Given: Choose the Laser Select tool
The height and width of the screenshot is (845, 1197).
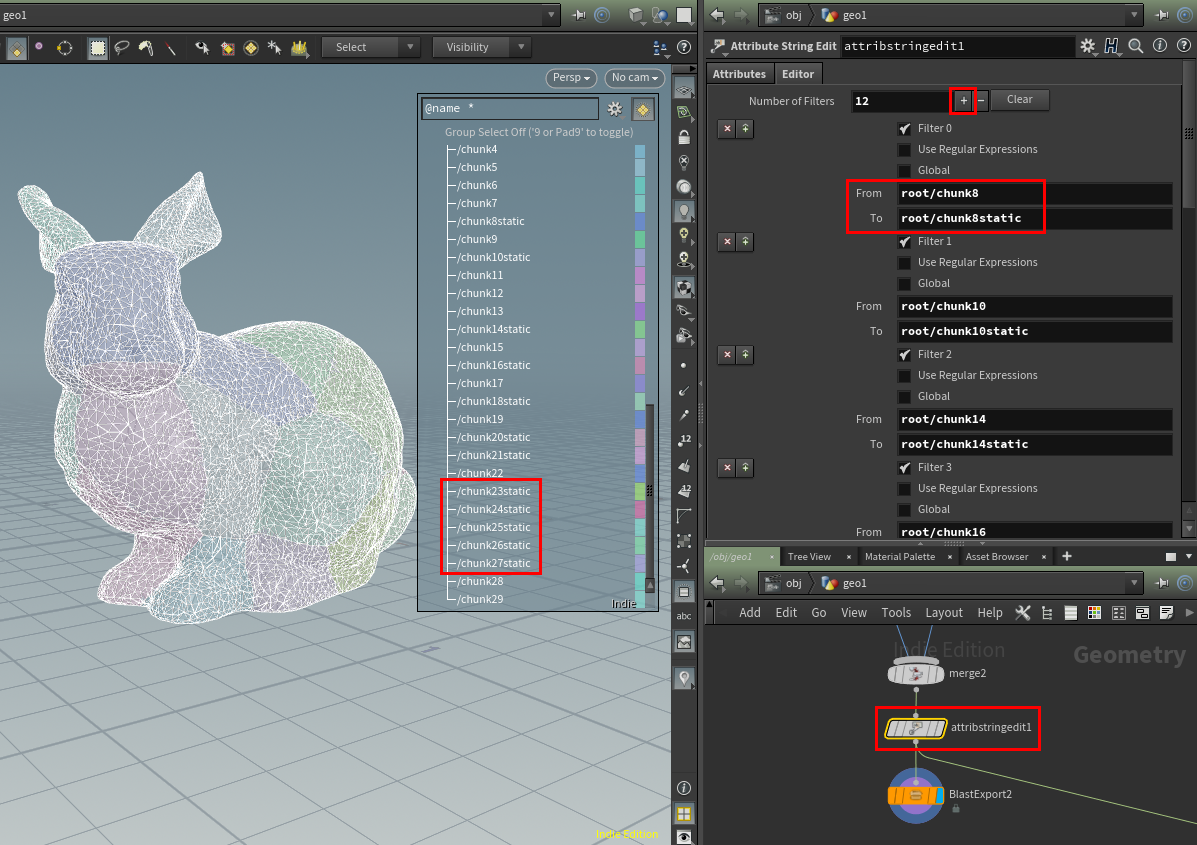Looking at the screenshot, I should (170, 47).
